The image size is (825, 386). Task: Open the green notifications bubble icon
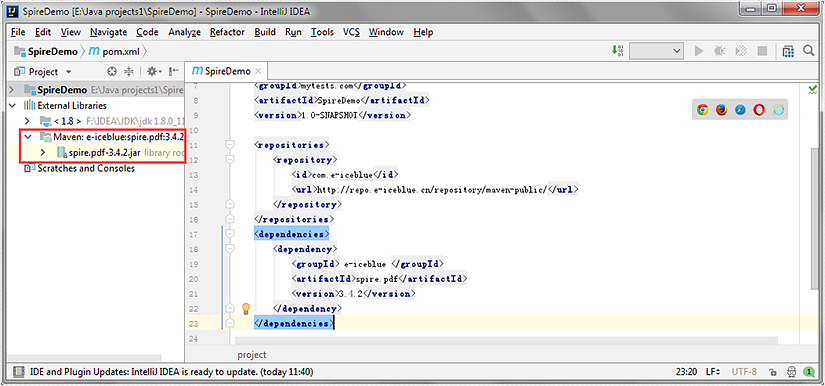(809, 372)
